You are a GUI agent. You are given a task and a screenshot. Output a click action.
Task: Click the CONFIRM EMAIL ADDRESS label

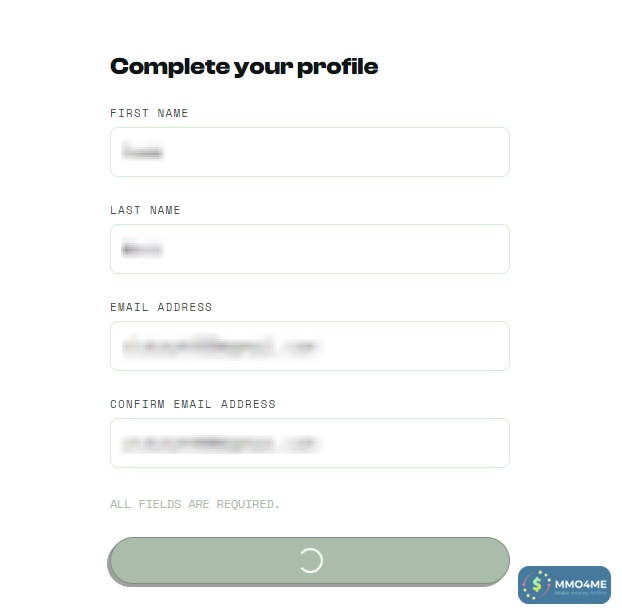(x=193, y=404)
